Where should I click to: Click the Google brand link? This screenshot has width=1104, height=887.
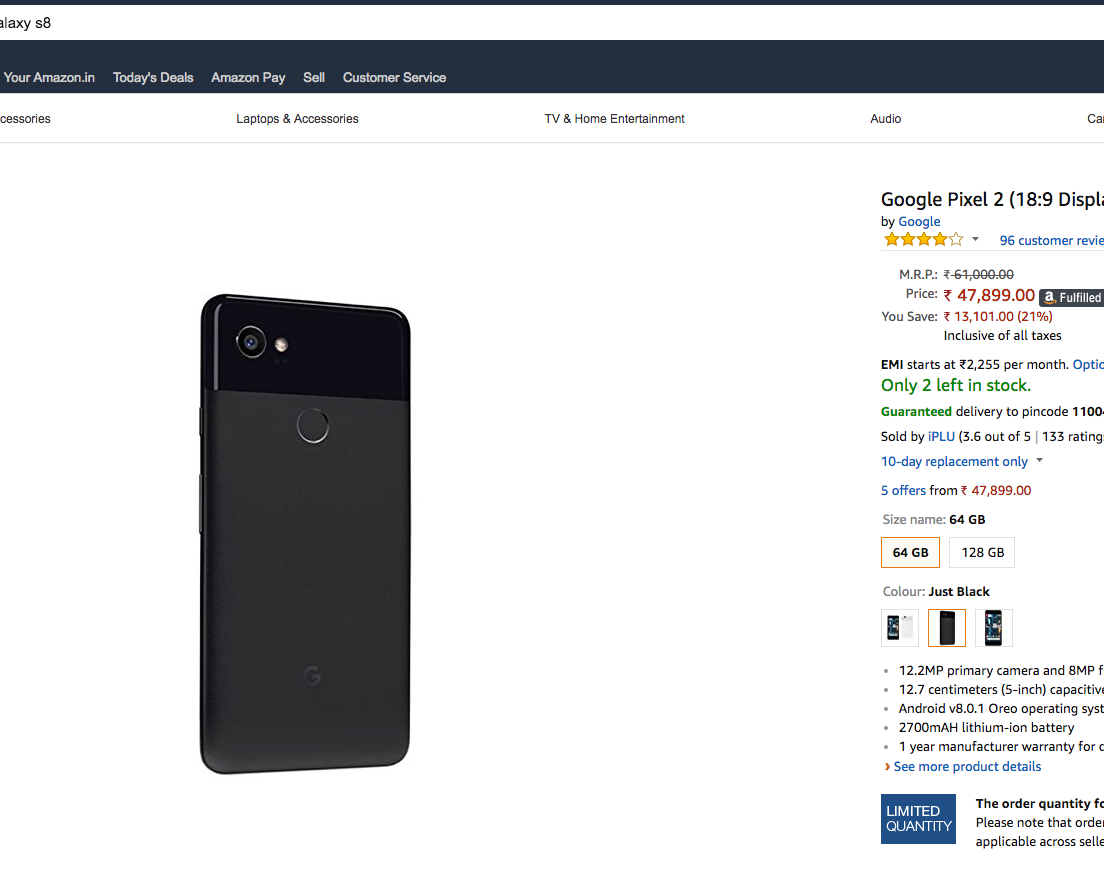tap(919, 222)
